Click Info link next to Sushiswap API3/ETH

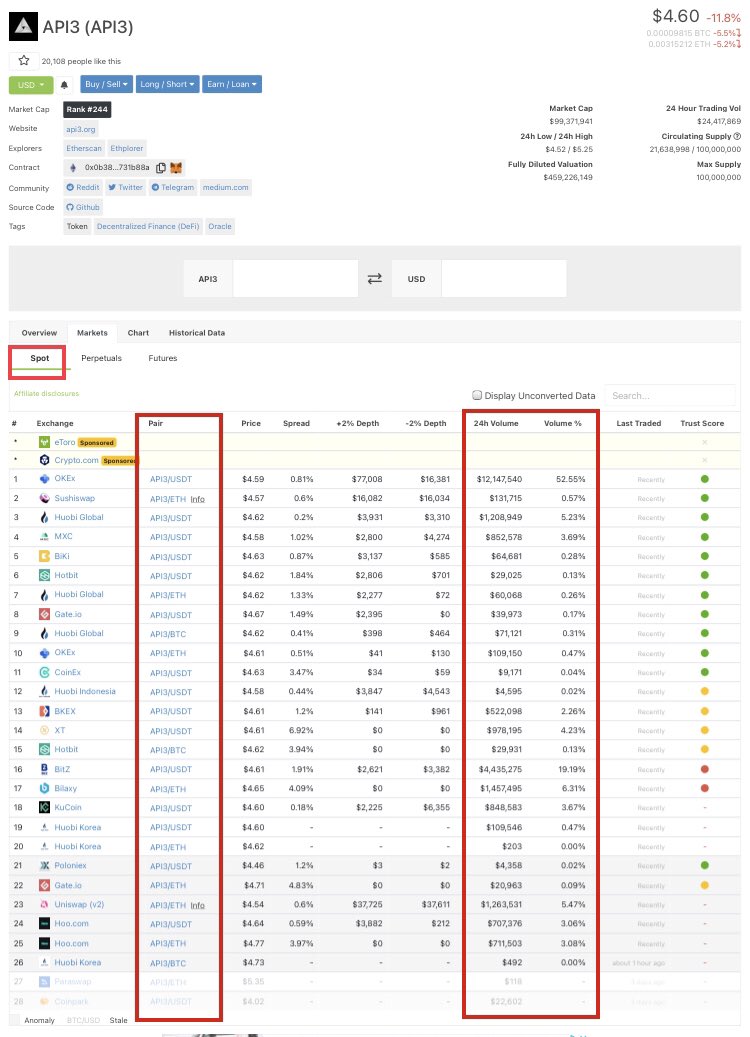click(x=197, y=499)
